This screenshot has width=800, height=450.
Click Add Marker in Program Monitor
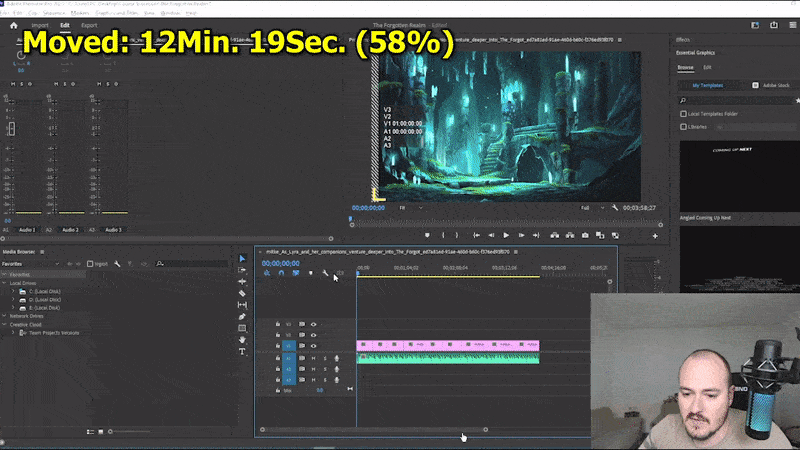(427, 236)
